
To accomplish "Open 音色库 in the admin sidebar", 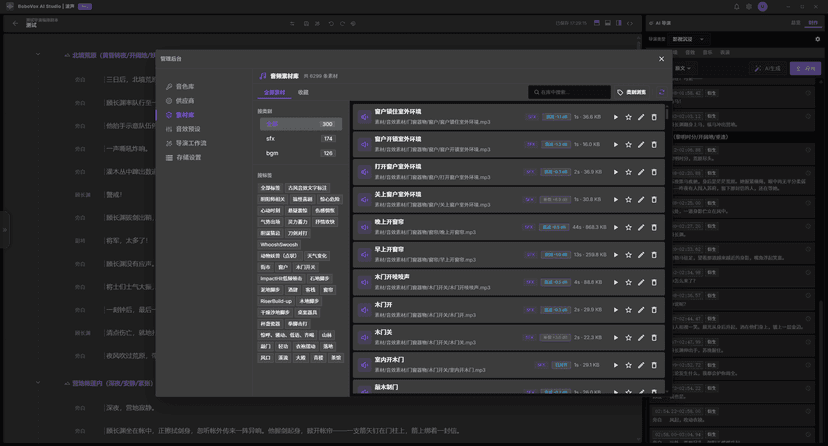I will (x=184, y=87).
